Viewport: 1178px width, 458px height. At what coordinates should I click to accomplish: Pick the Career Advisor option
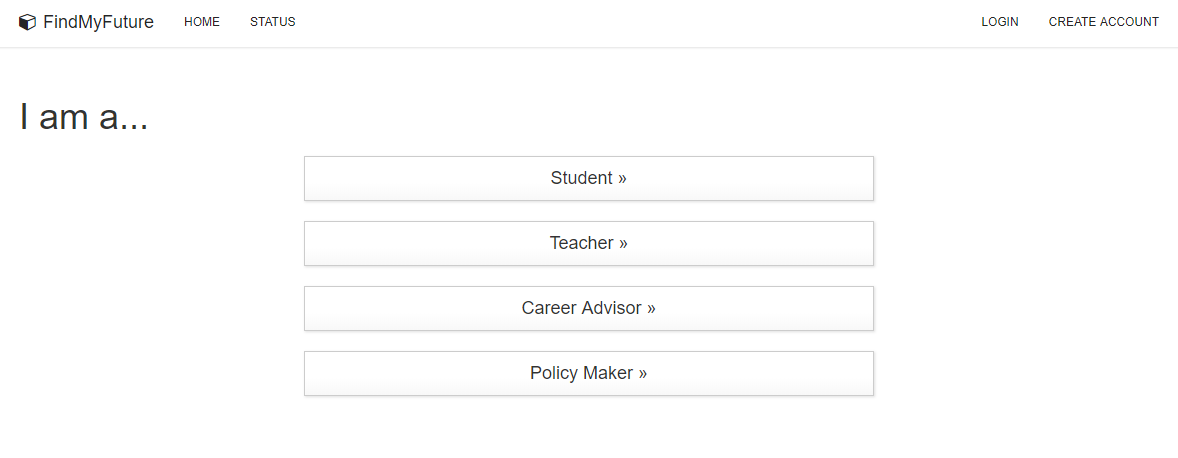pos(589,308)
